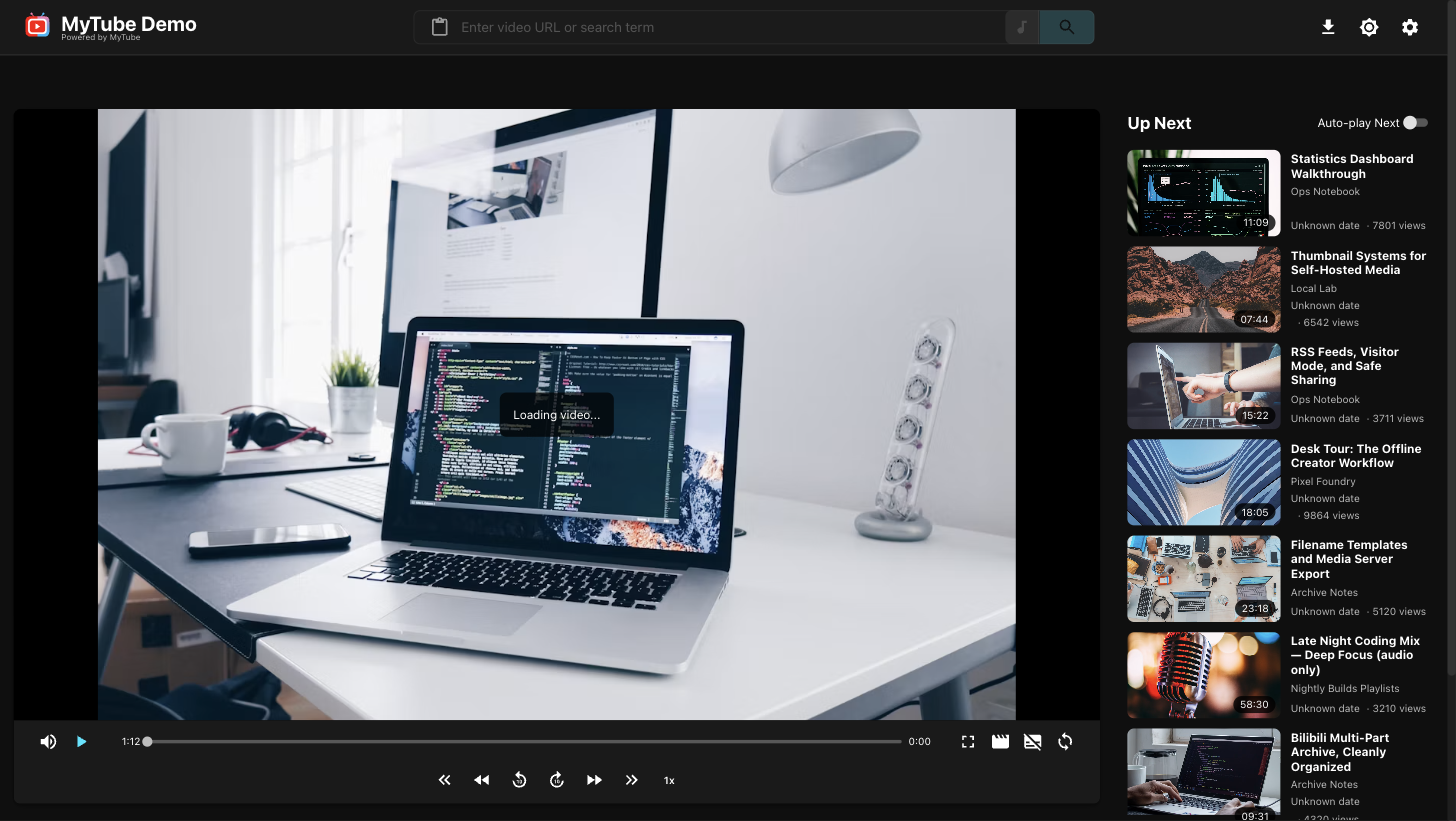Image resolution: width=1456 pixels, height=821 pixels.
Task: Focus the video URL or search field
Action: pyautogui.click(x=728, y=27)
